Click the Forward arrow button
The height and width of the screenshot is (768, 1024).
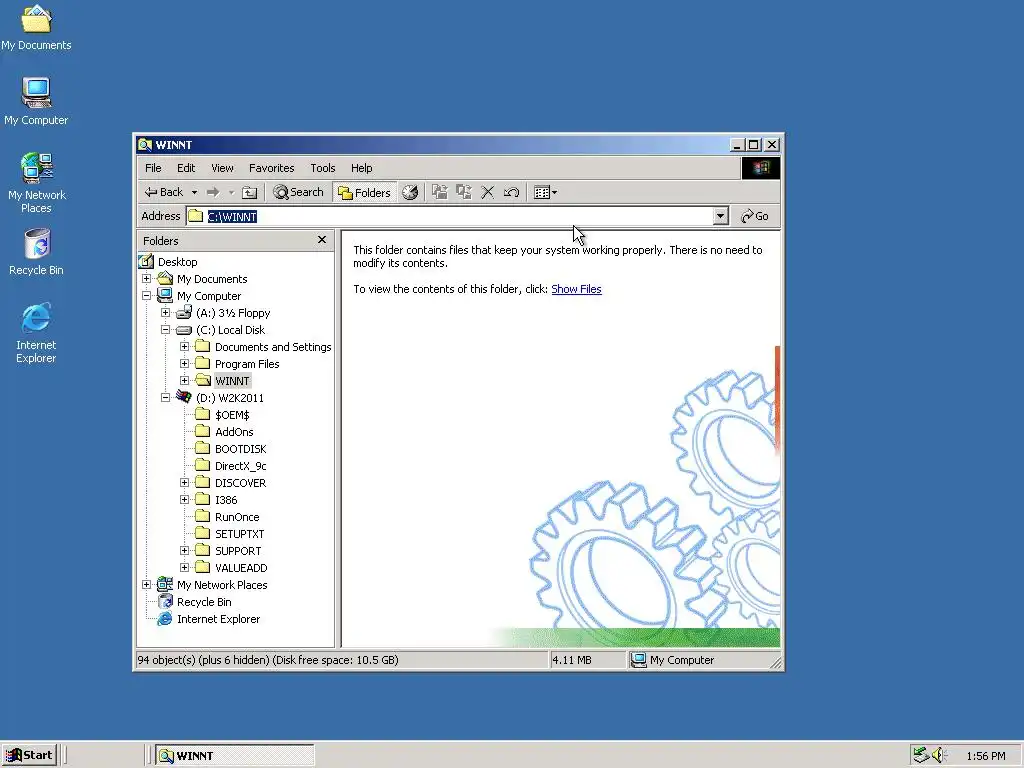(213, 192)
